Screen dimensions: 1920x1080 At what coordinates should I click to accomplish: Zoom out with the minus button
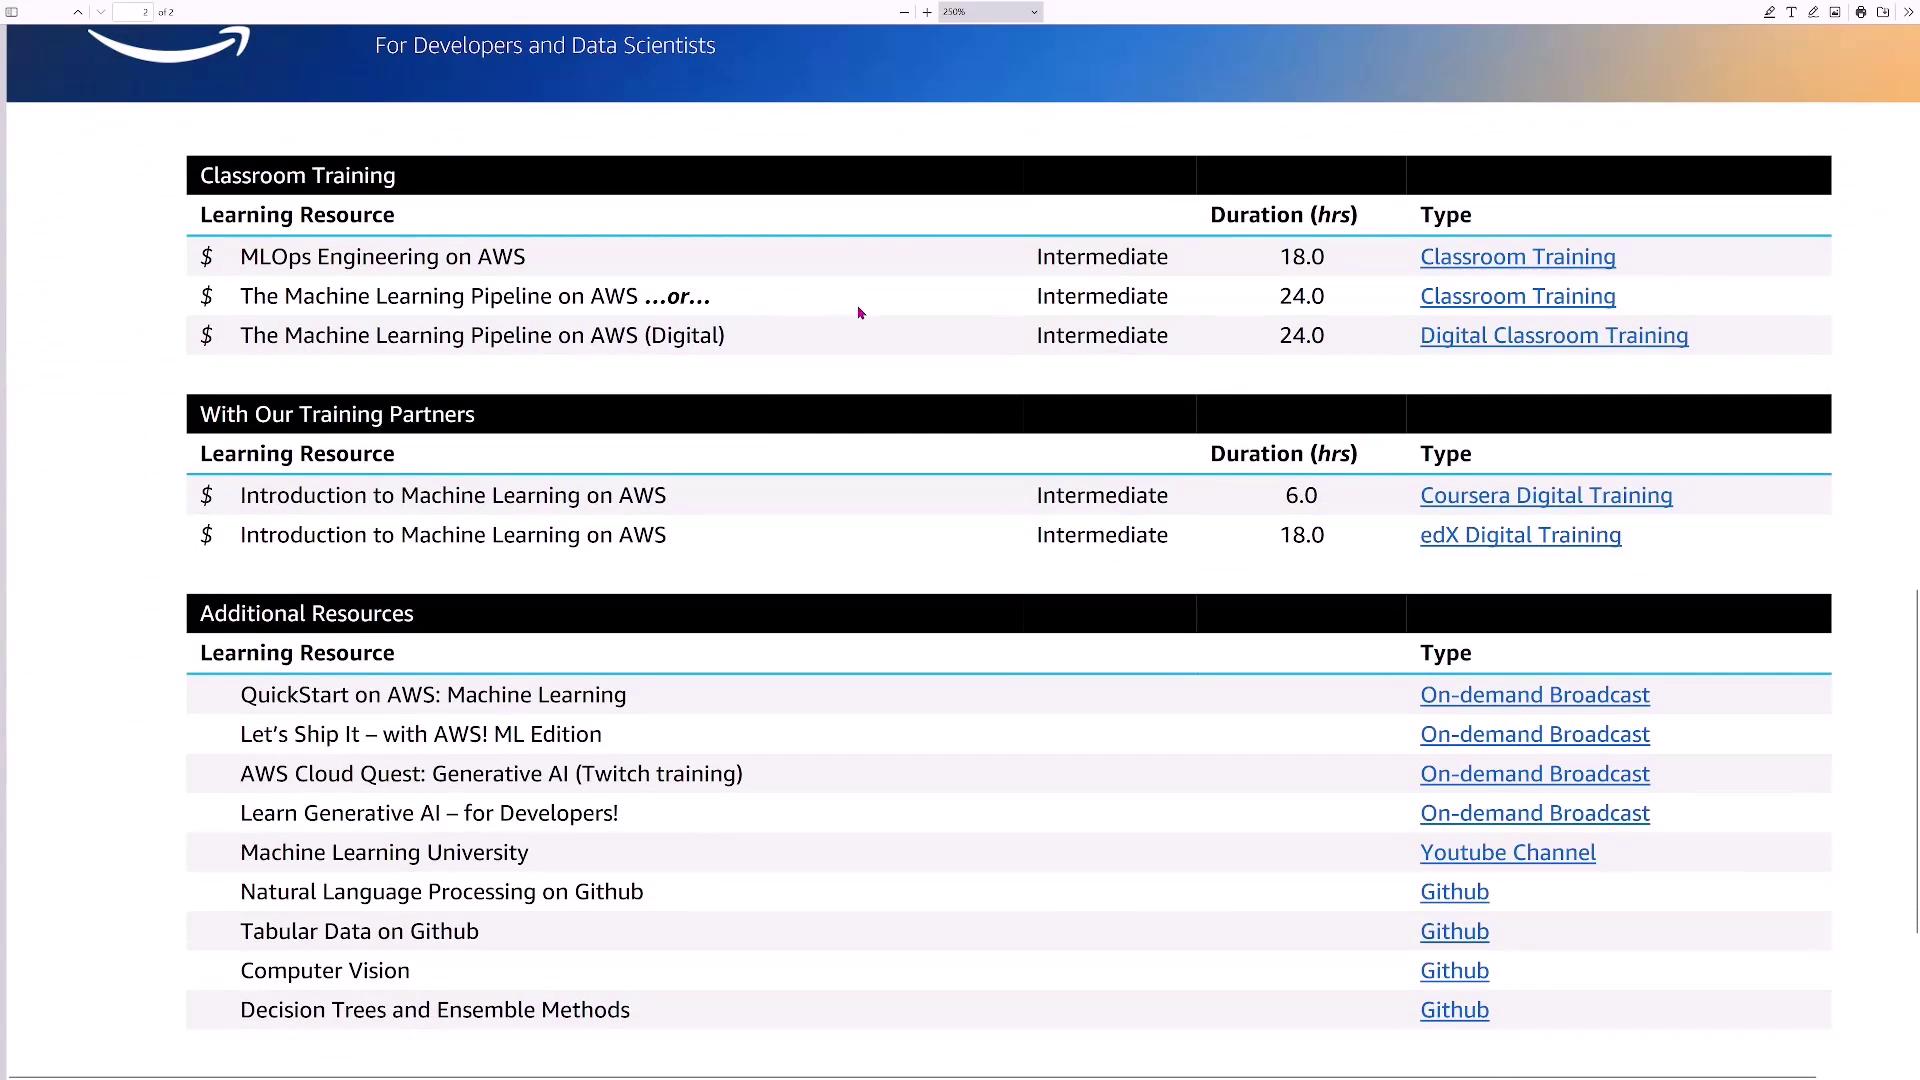click(x=904, y=12)
